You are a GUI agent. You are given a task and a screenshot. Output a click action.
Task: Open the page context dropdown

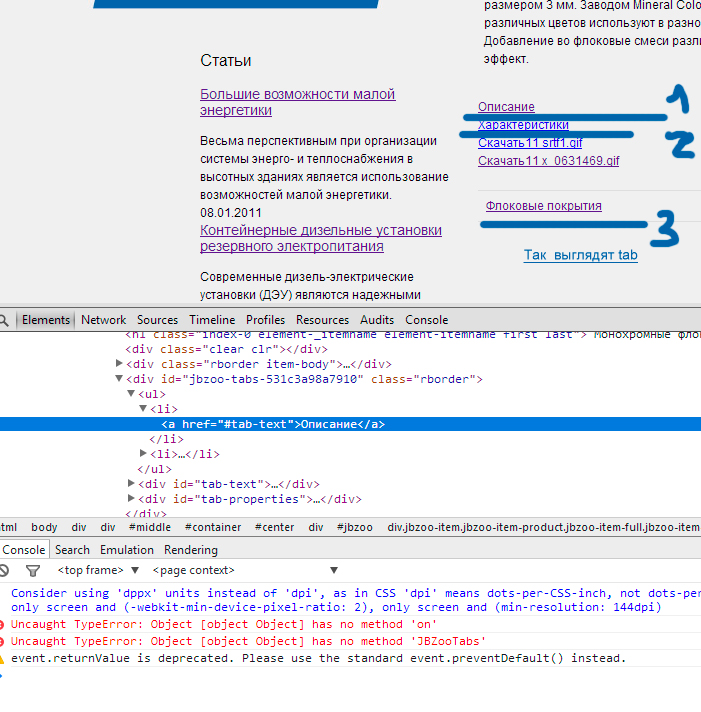(x=200, y=570)
